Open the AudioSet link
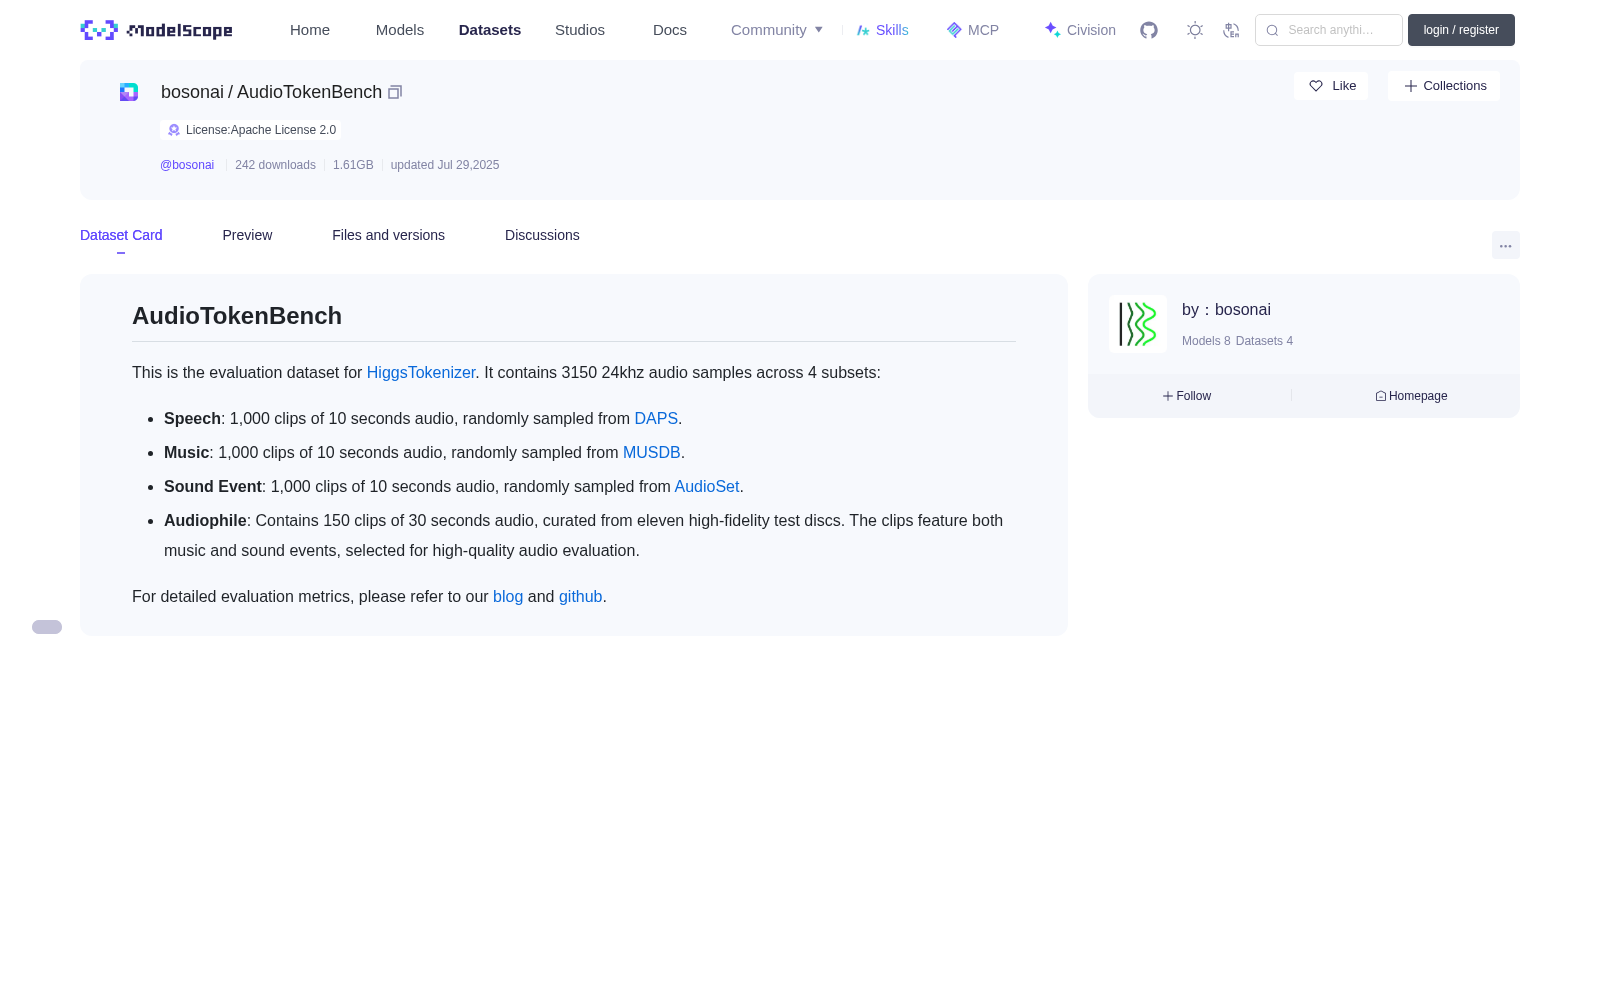This screenshot has height=1000, width=1600. 707,486
